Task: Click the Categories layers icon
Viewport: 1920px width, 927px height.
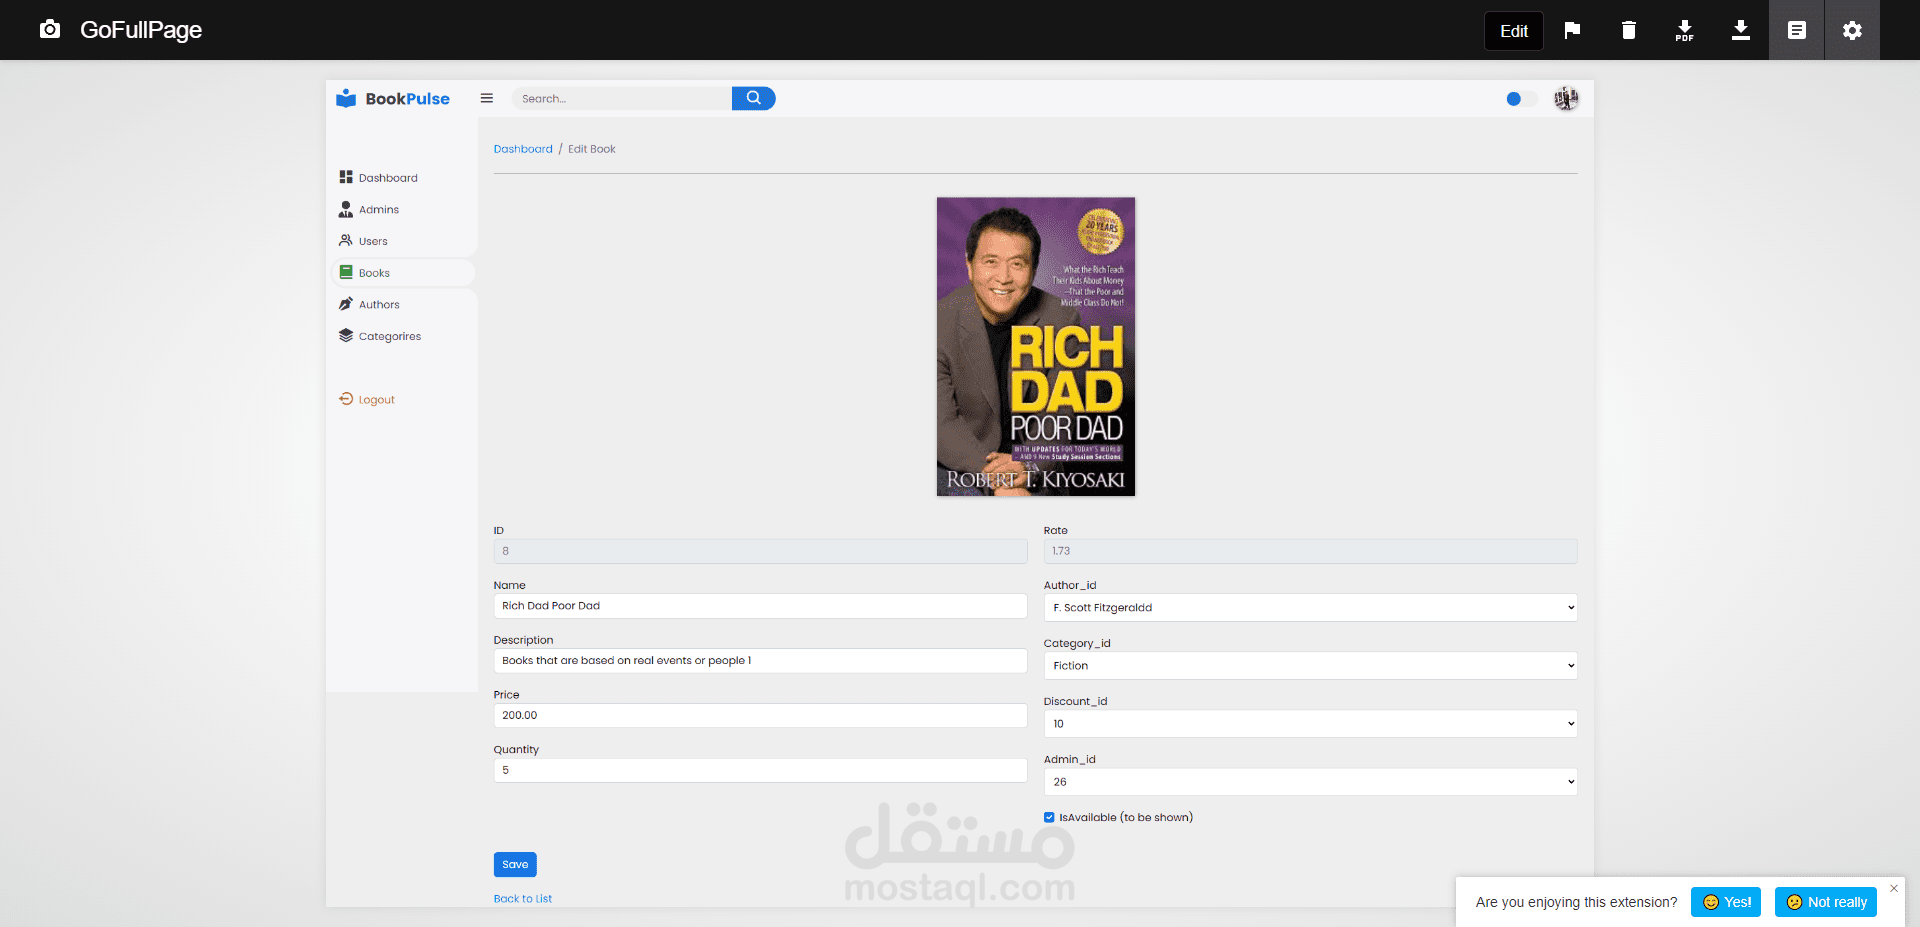Action: click(x=346, y=335)
